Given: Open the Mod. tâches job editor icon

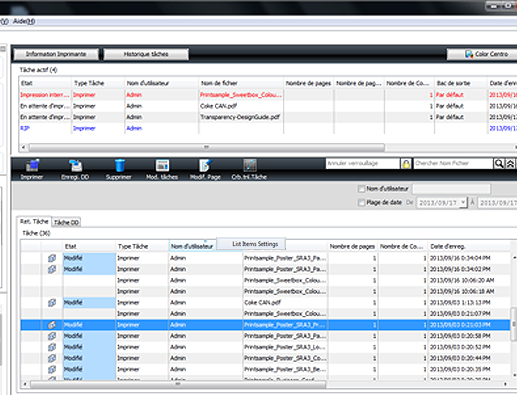Looking at the screenshot, I should pos(162,165).
